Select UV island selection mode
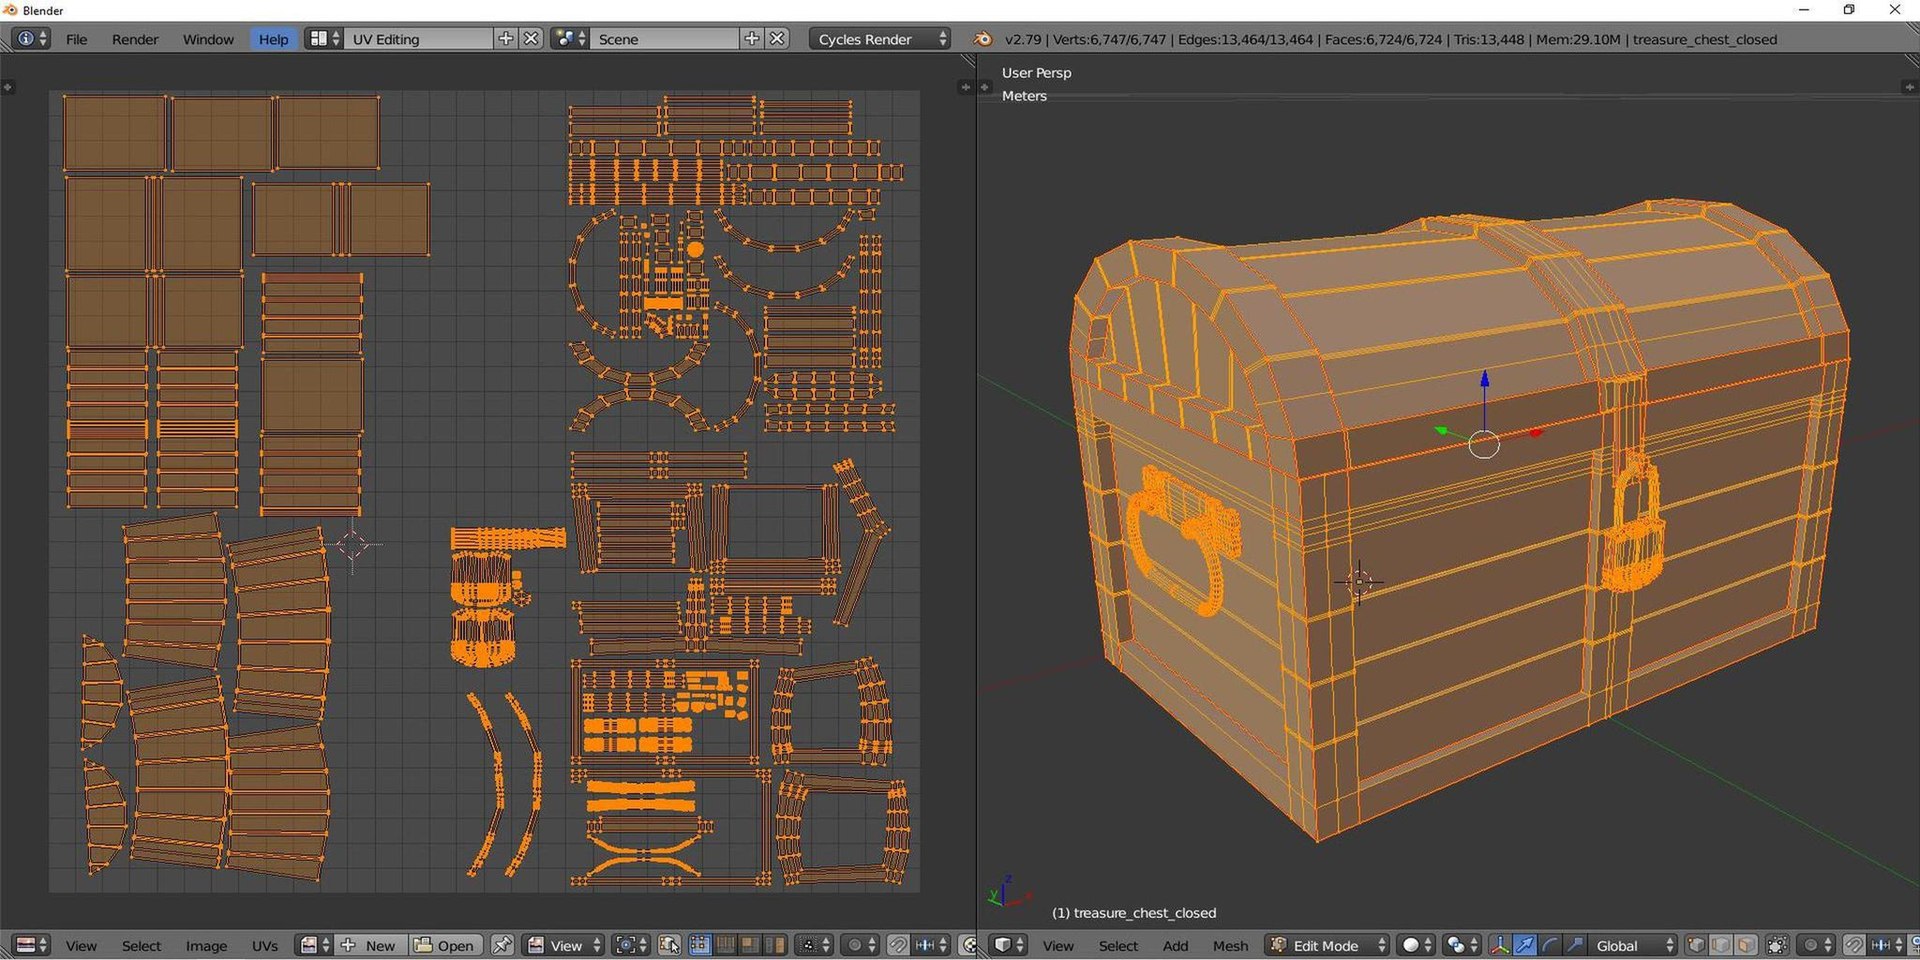Image resolution: width=1920 pixels, height=960 pixels. (x=774, y=945)
